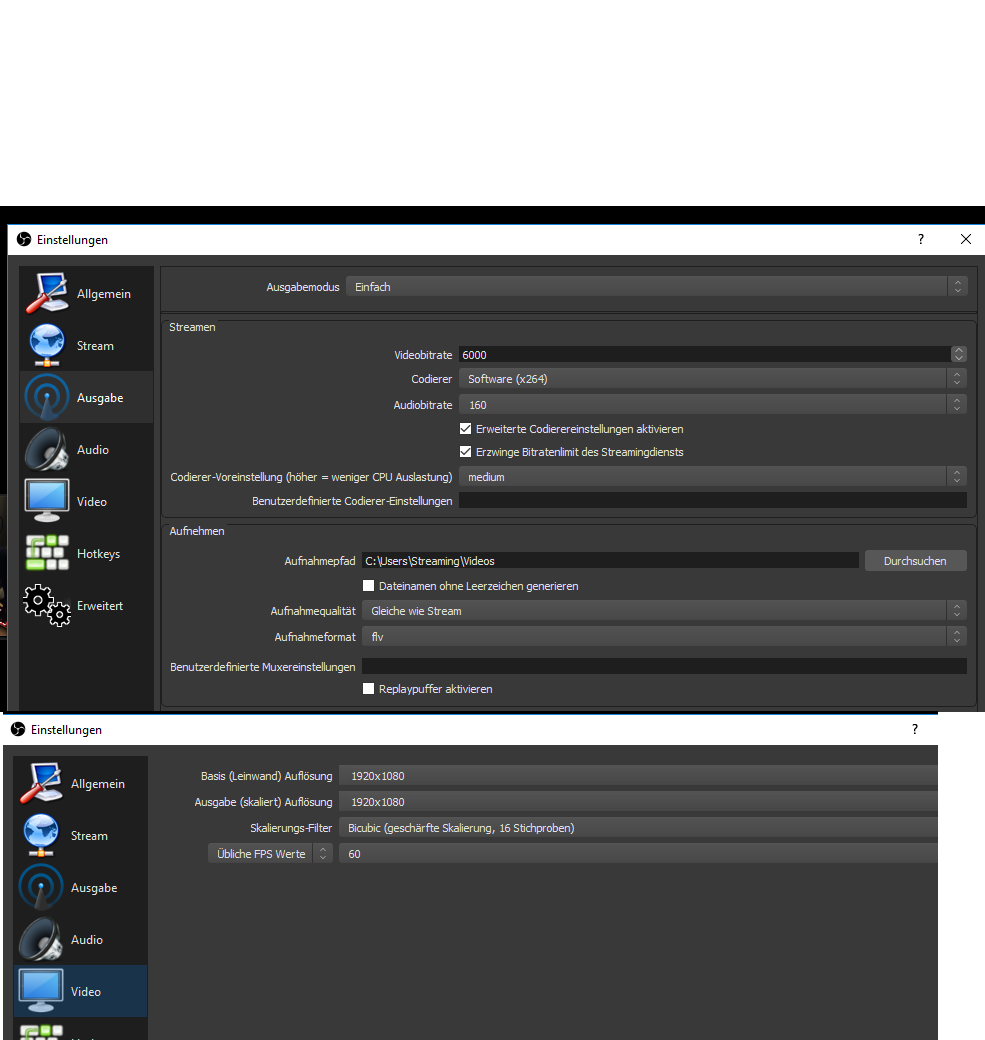
Task: Open the Ausgabemodus dropdown
Action: [x=656, y=287]
